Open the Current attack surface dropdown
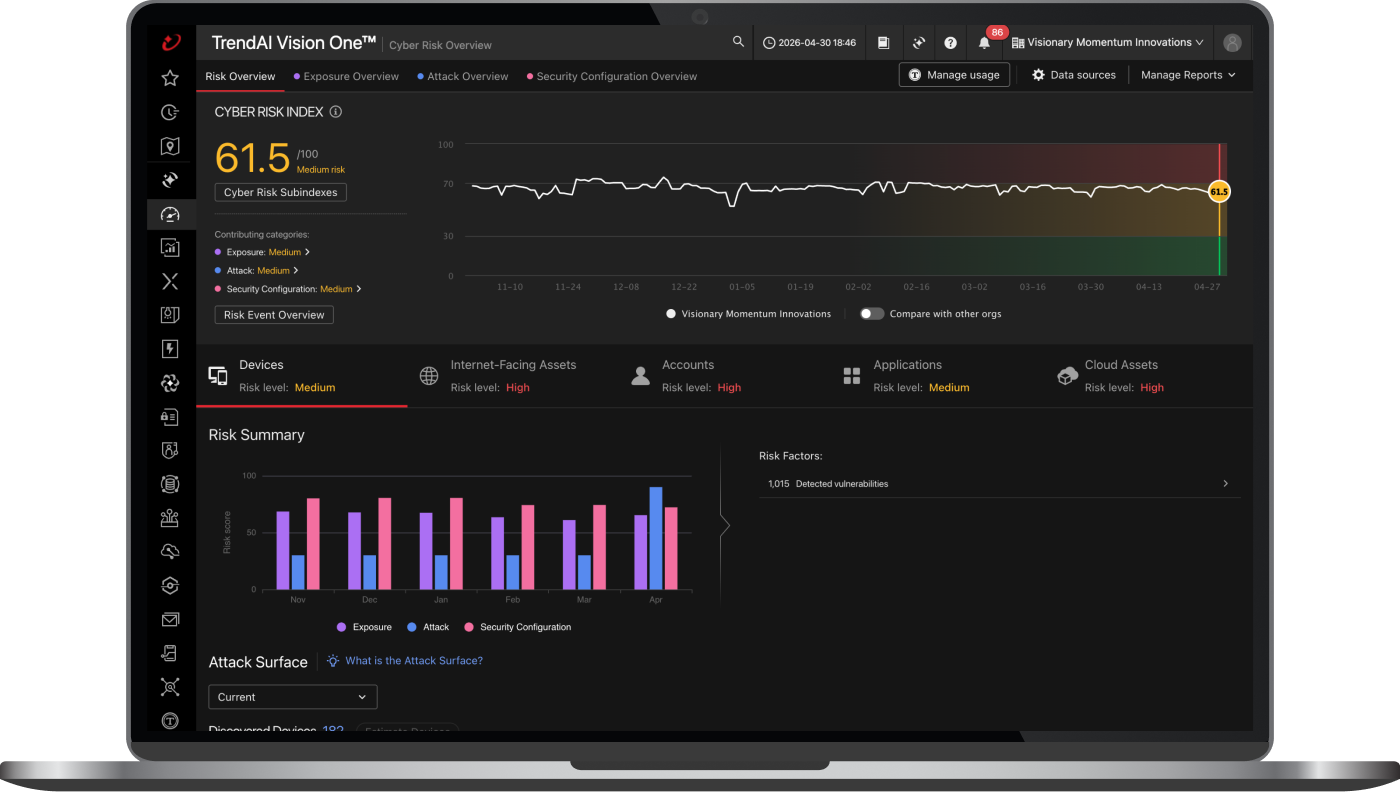 click(x=293, y=697)
